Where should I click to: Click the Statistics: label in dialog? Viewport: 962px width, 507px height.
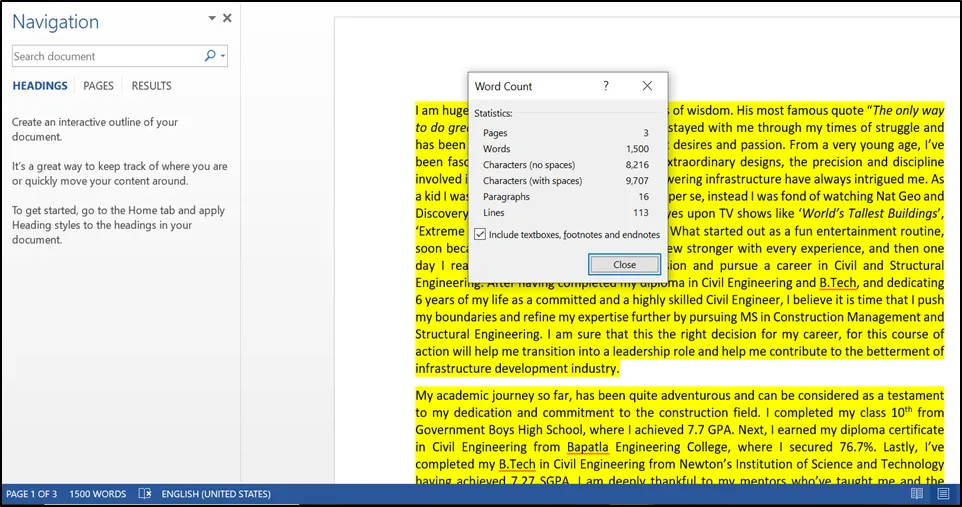click(493, 114)
